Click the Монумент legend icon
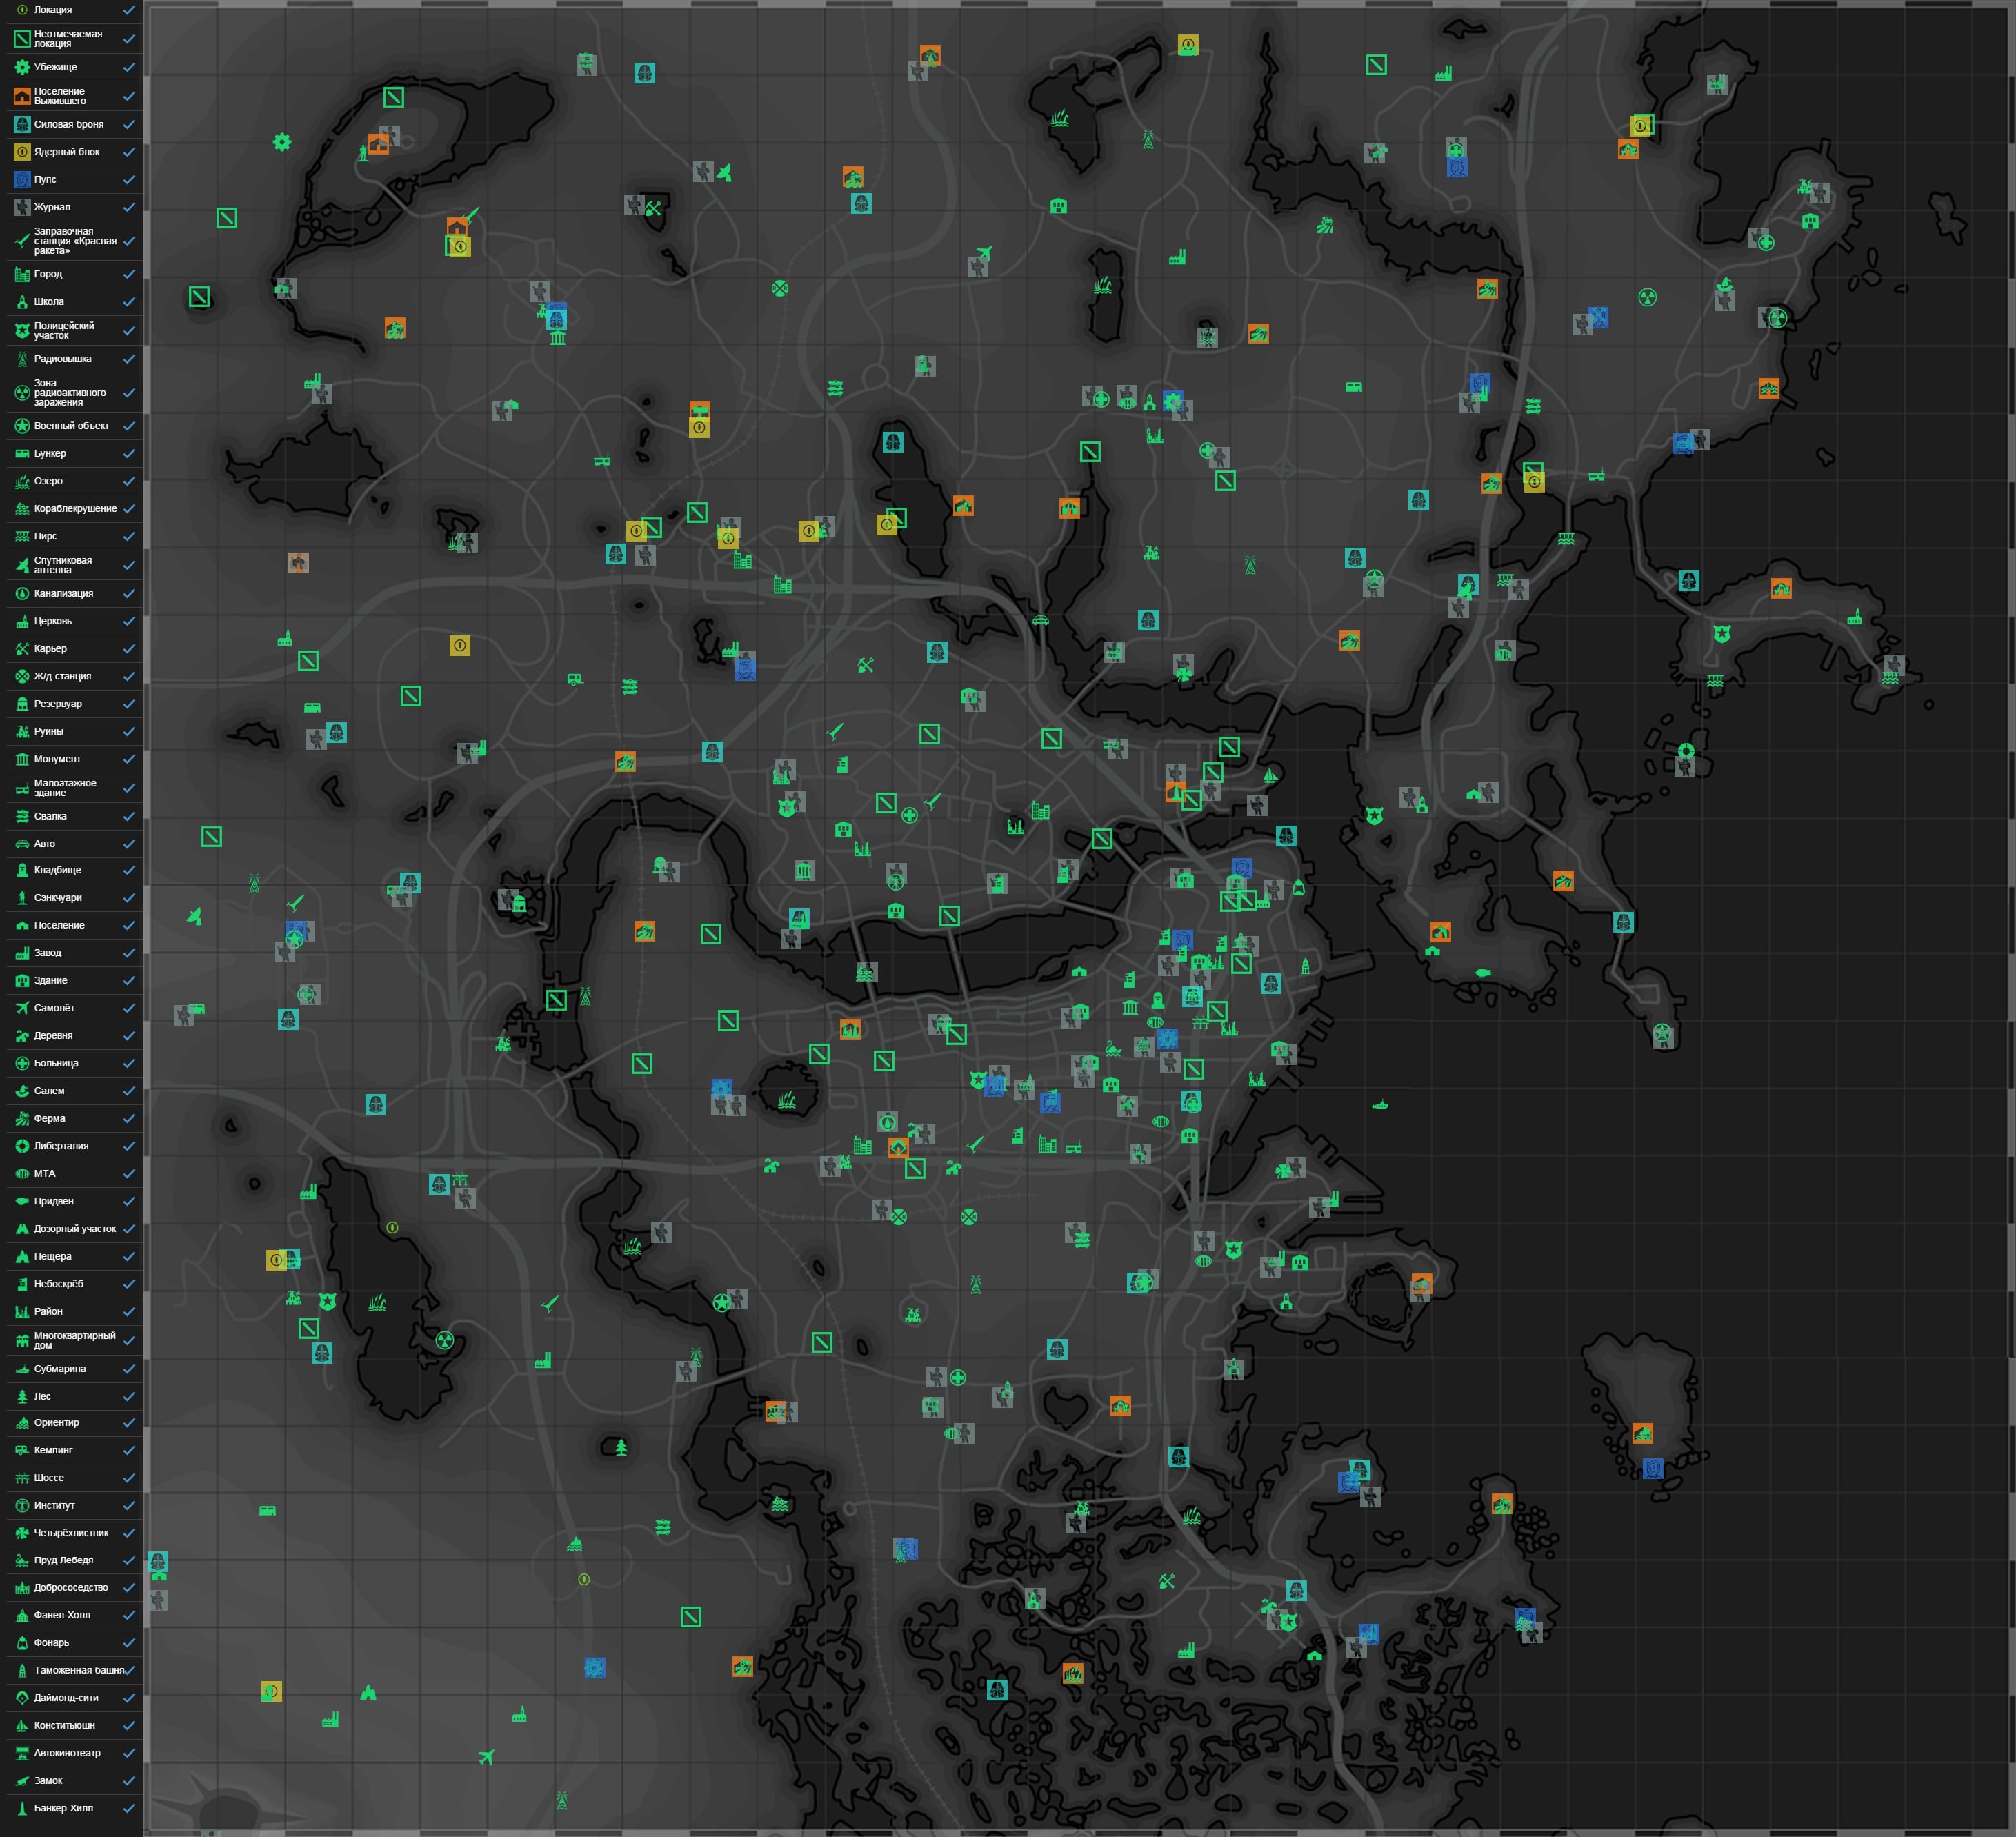The height and width of the screenshot is (1837, 2016). pos(22,759)
